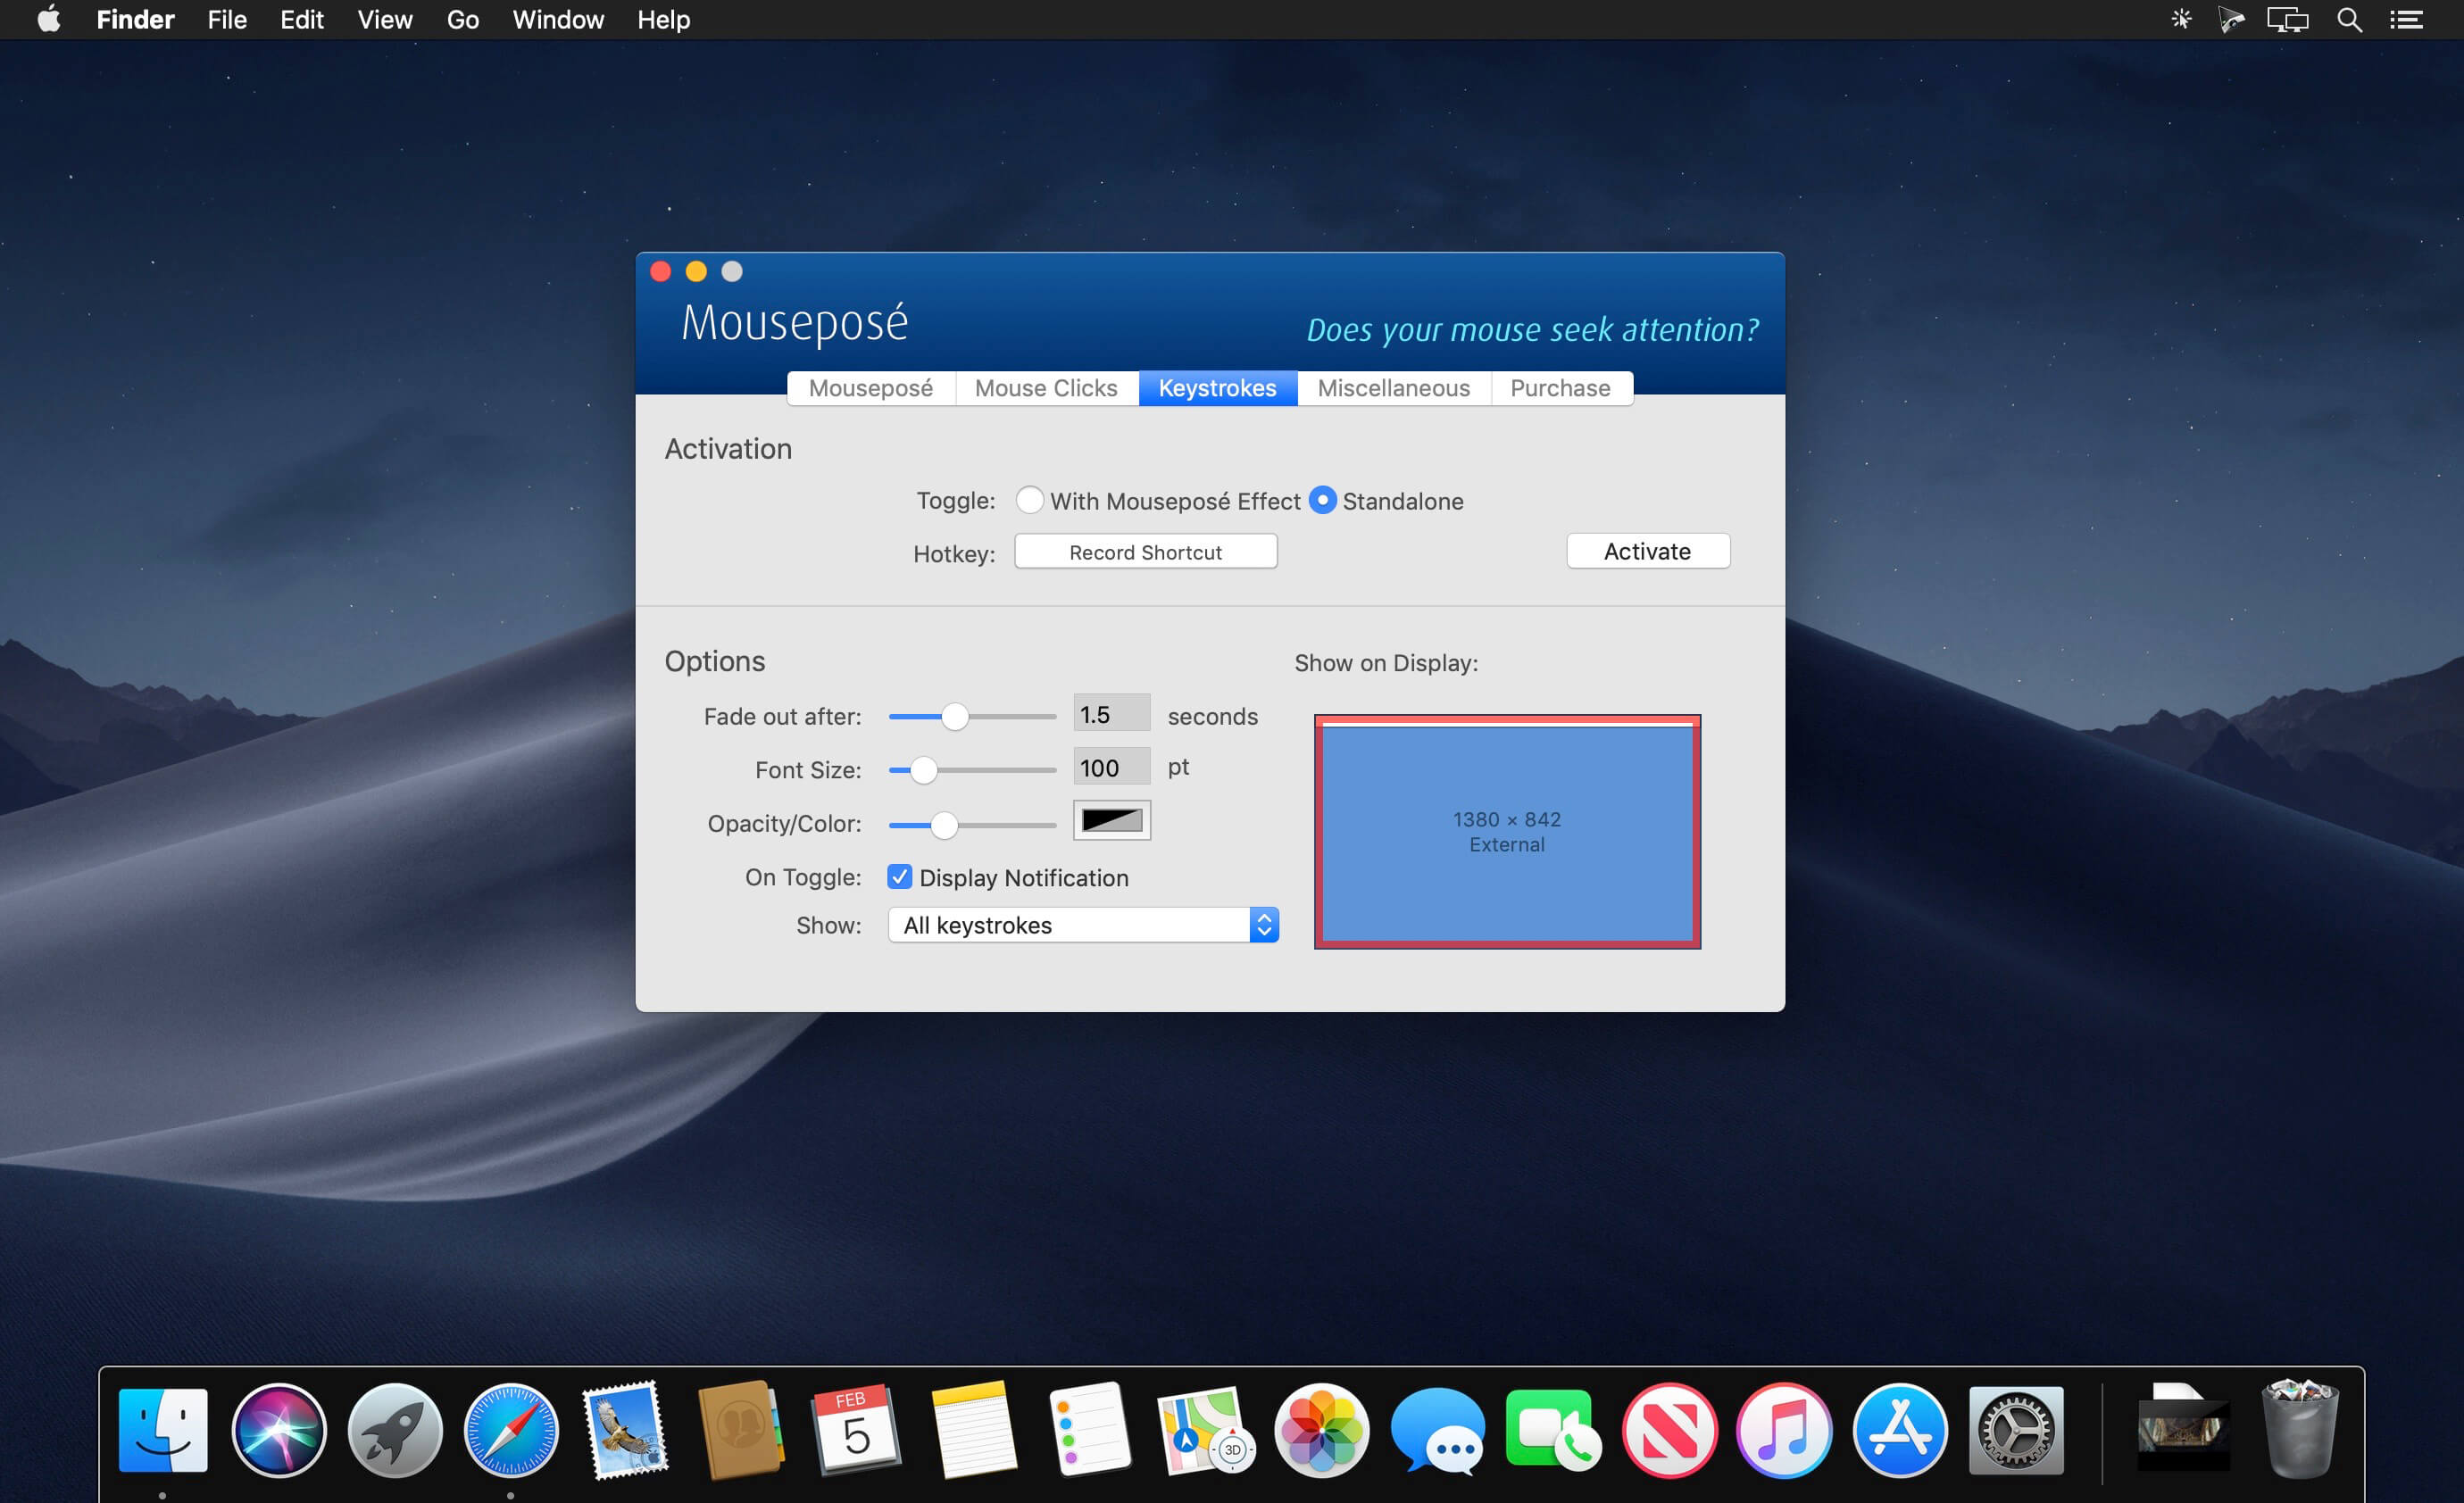Open the Finder menu
Viewport: 2464px width, 1503px height.
click(x=135, y=20)
